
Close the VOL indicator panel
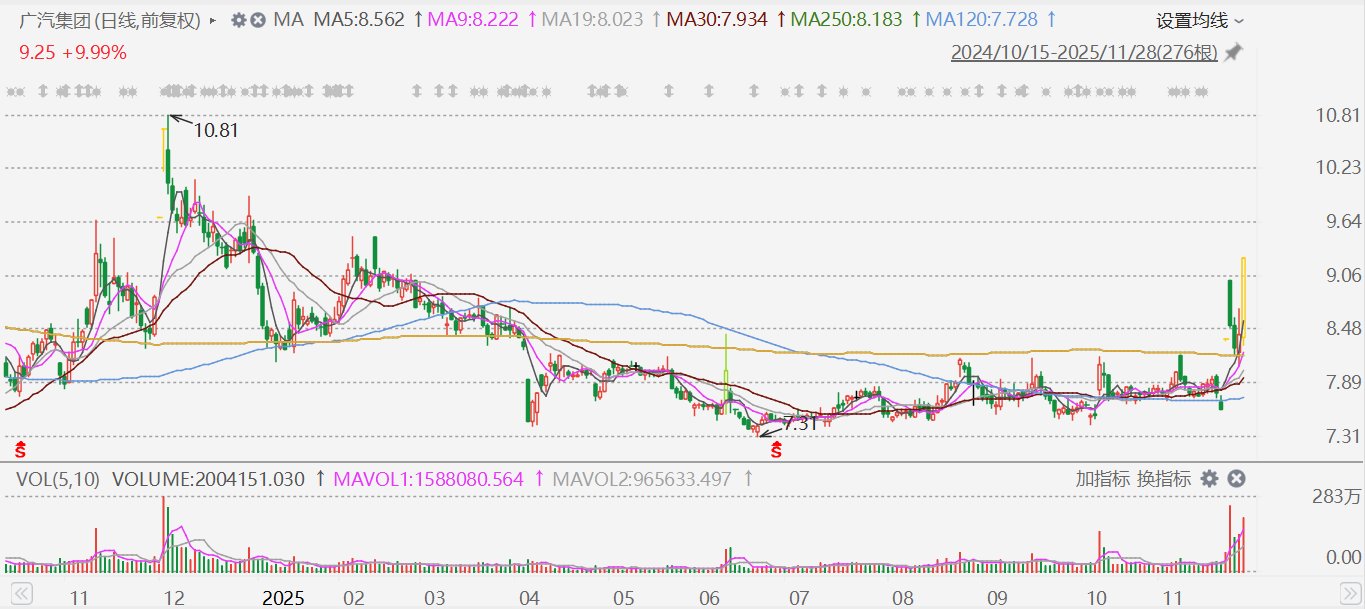pos(1236,479)
